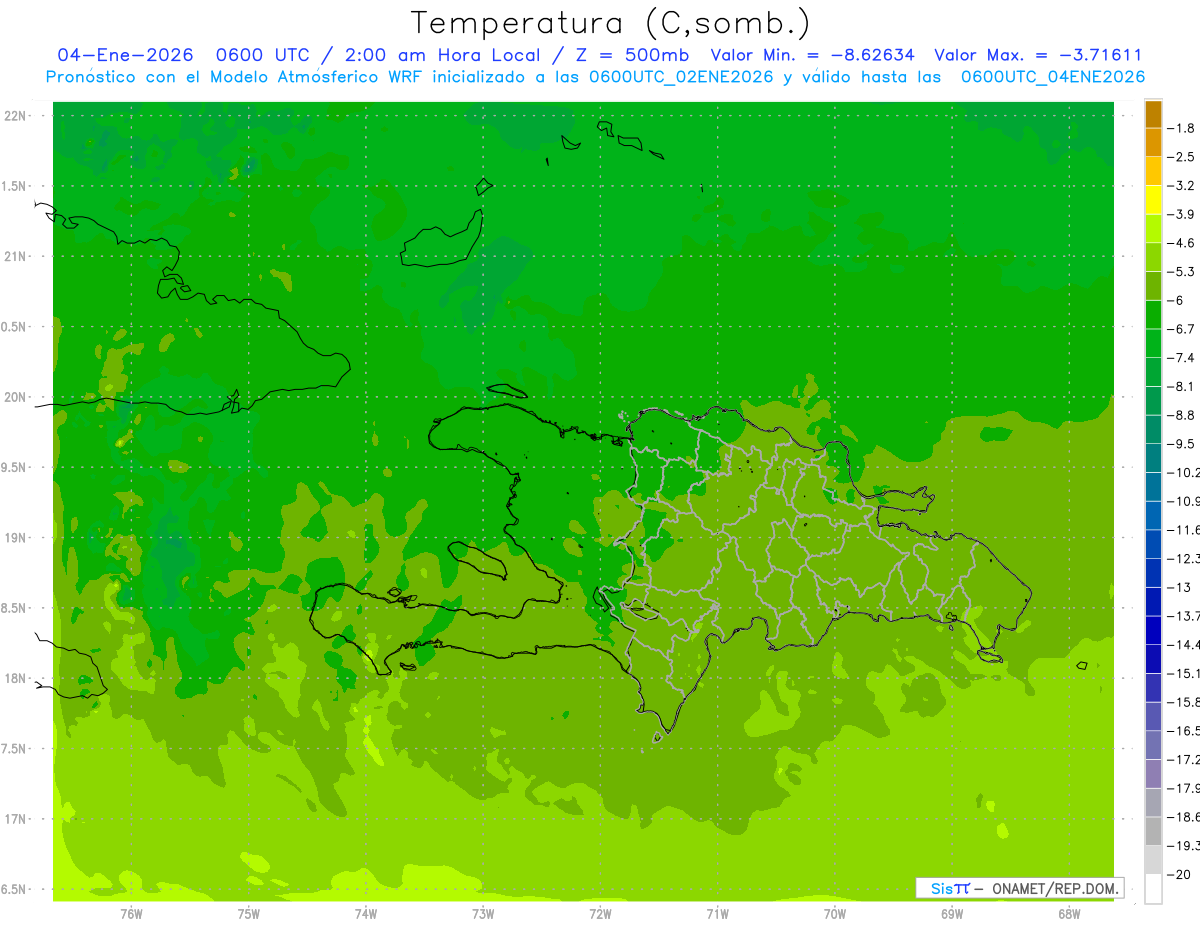Pick the purple swatch between -17.2 and -17.9

(1153, 774)
